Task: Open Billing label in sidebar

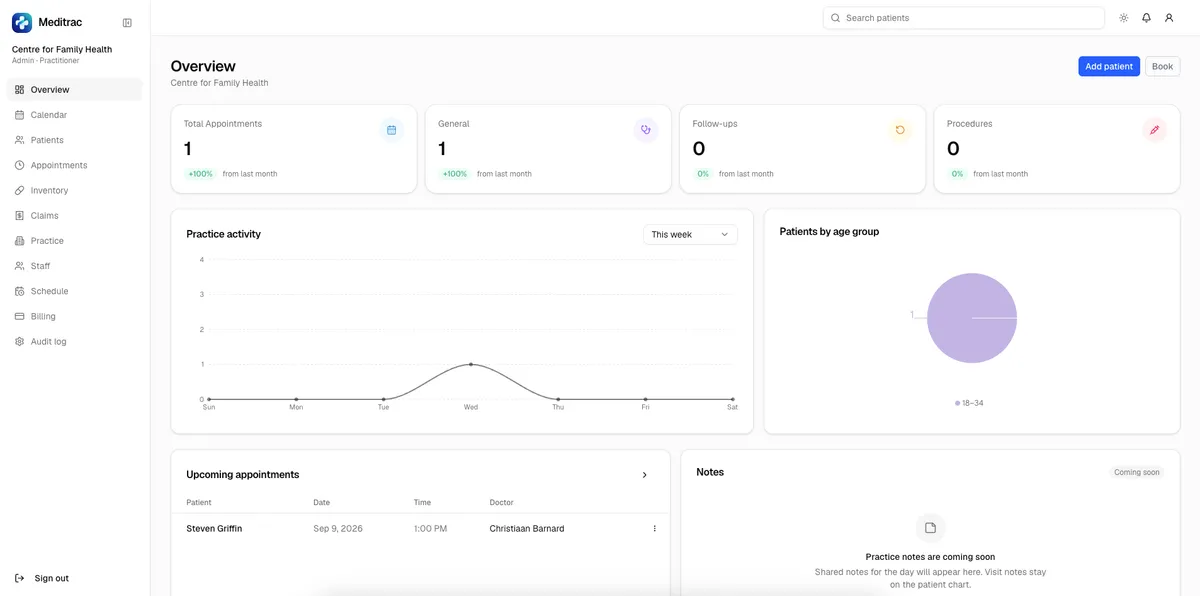Action: pyautogui.click(x=43, y=316)
